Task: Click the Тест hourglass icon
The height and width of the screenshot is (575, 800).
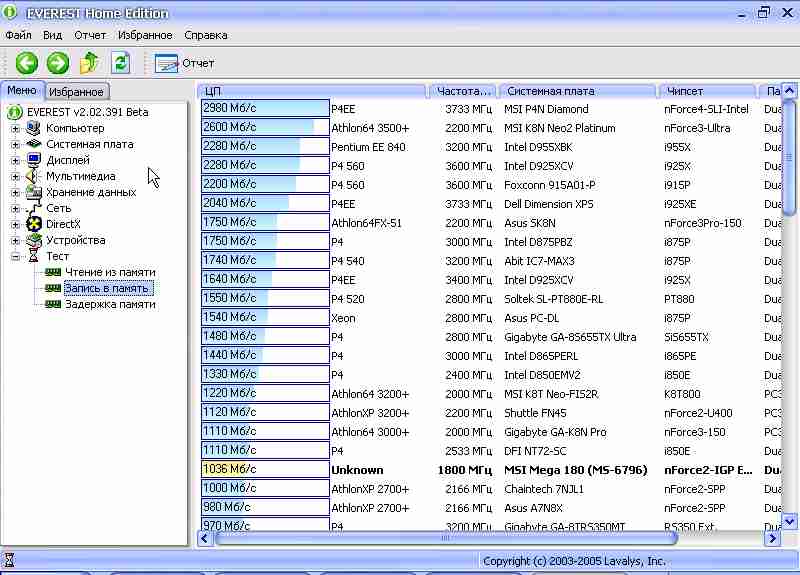Action: (34, 256)
